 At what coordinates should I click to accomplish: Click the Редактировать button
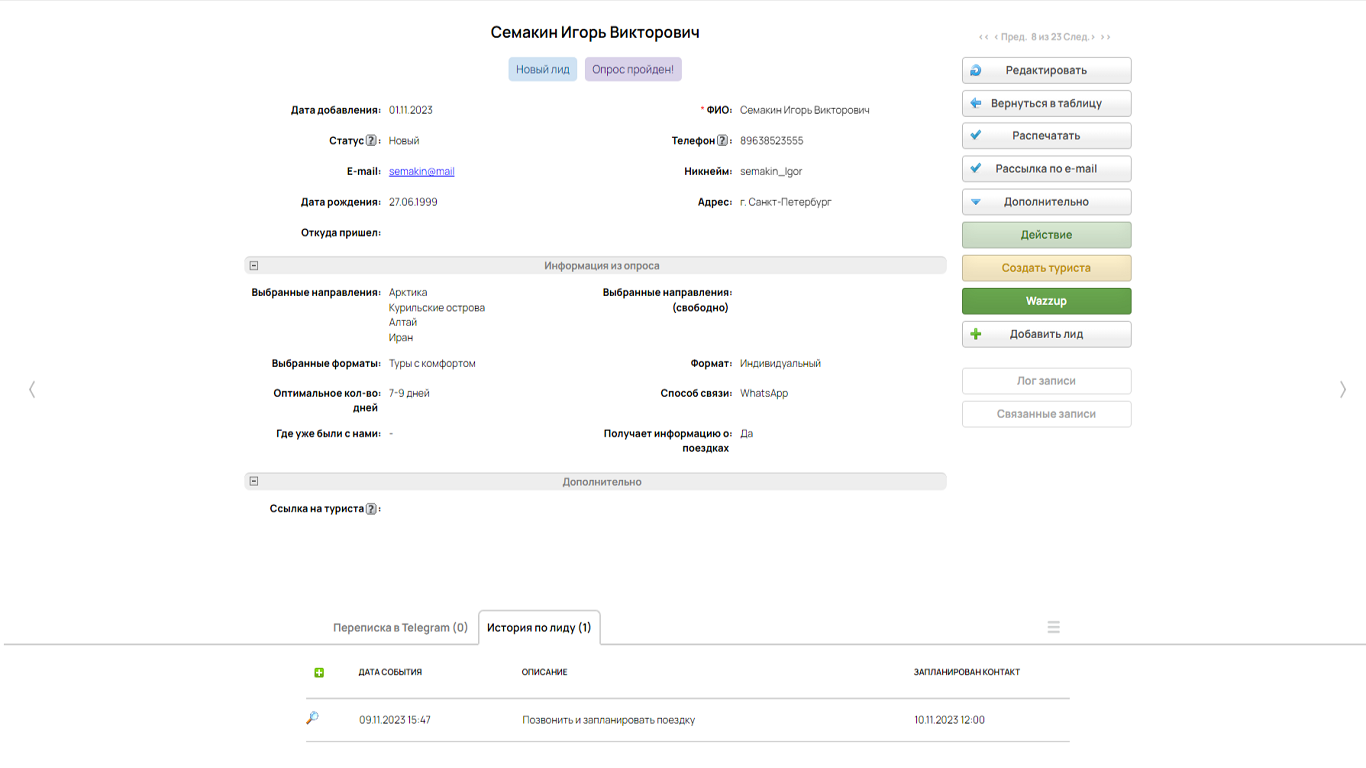click(1046, 71)
